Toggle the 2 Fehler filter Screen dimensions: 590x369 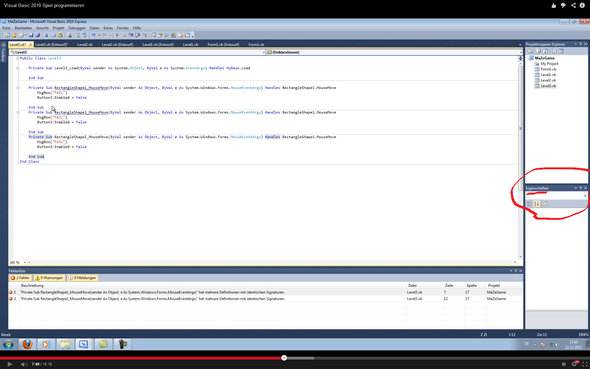point(20,278)
